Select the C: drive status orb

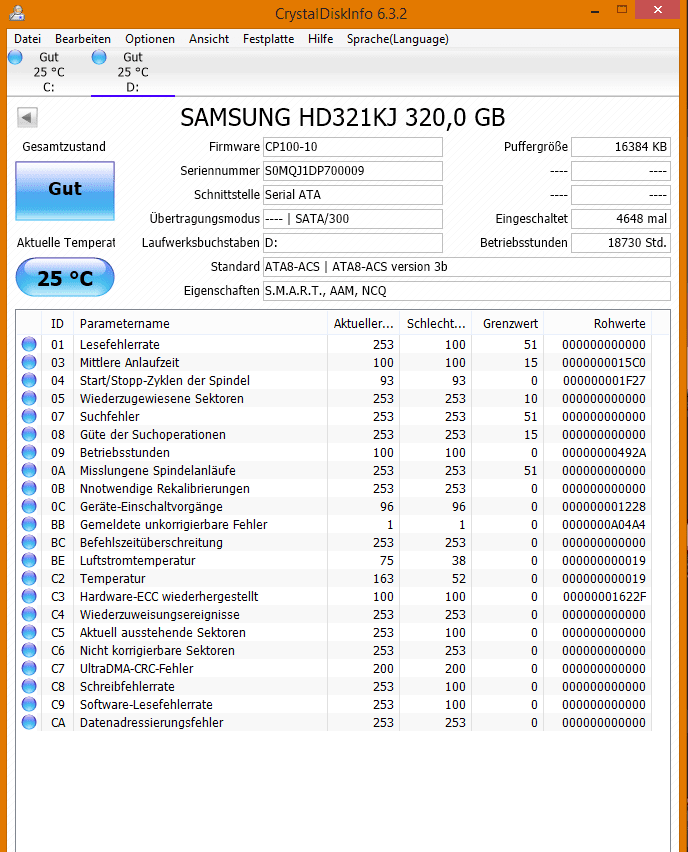pos(16,57)
